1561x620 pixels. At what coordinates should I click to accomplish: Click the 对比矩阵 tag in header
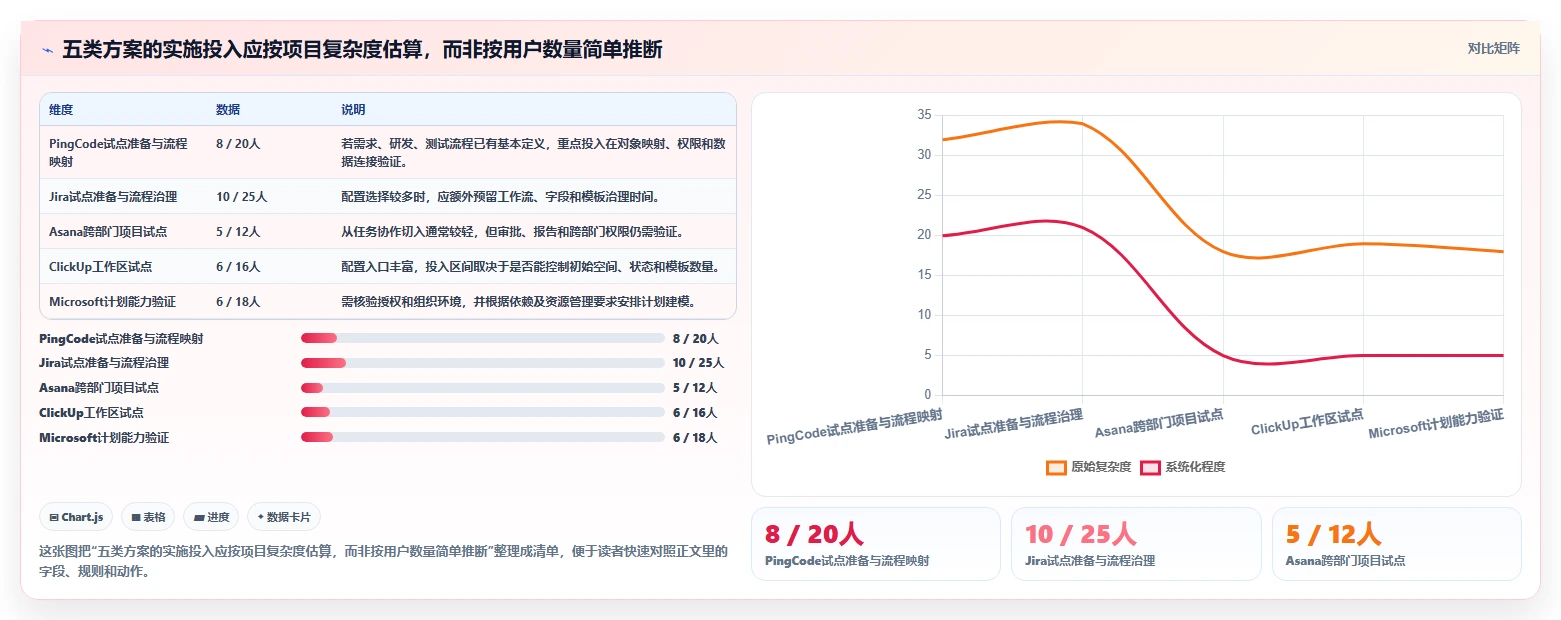click(1493, 49)
